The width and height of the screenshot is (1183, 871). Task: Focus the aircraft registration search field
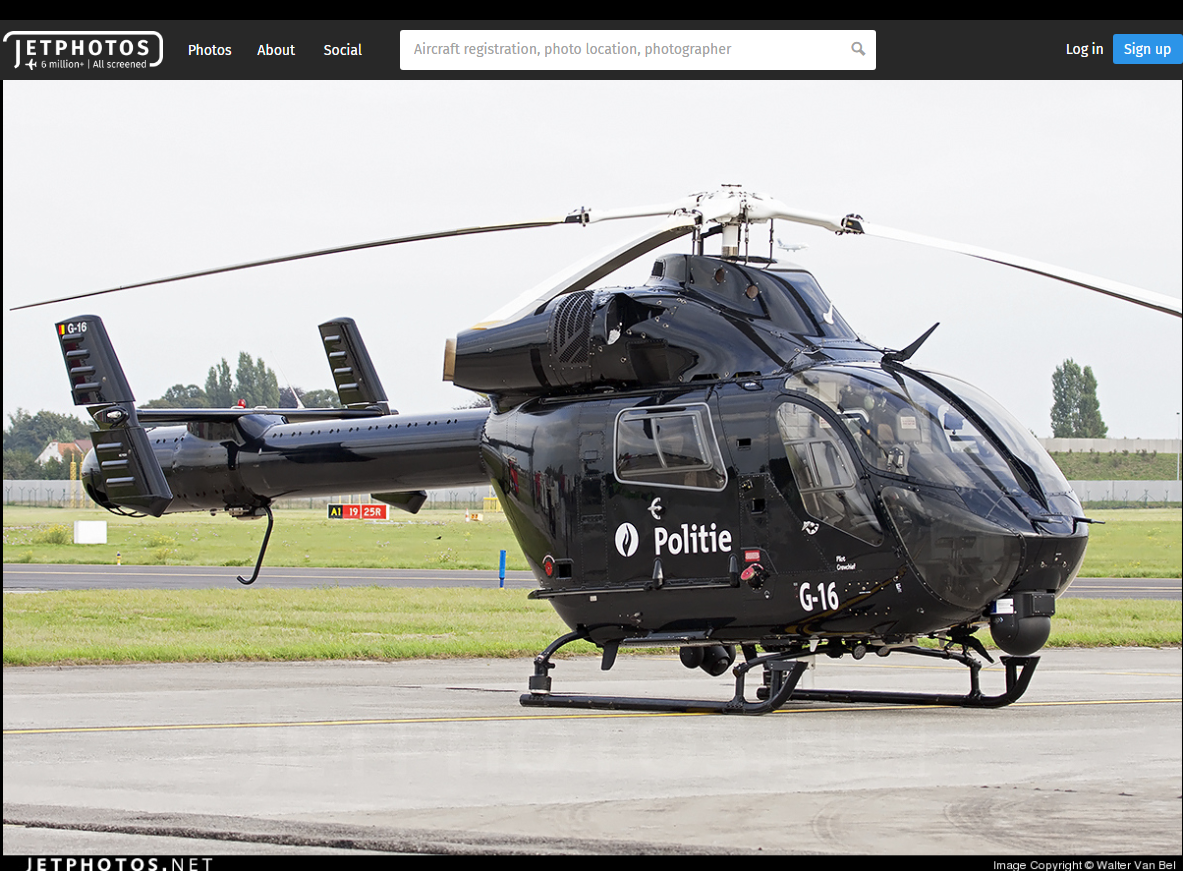pos(625,50)
